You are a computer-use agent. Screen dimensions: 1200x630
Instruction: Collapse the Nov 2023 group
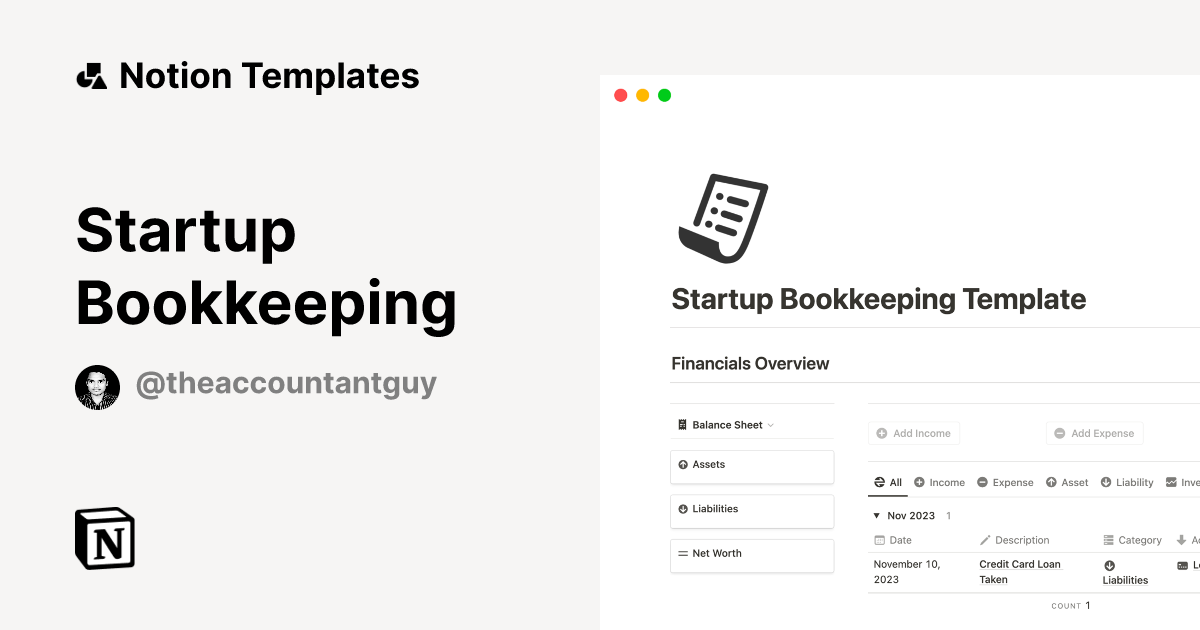coord(877,515)
